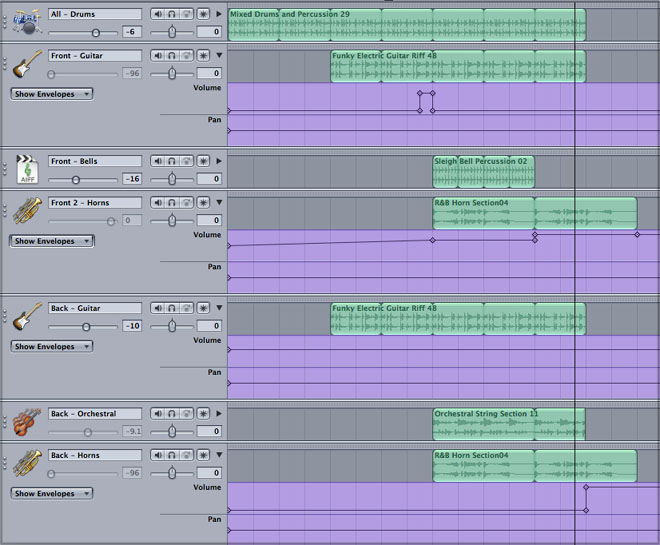Expand envelopes triangle on Front - Bells track
This screenshot has width=660, height=545.
(219, 161)
